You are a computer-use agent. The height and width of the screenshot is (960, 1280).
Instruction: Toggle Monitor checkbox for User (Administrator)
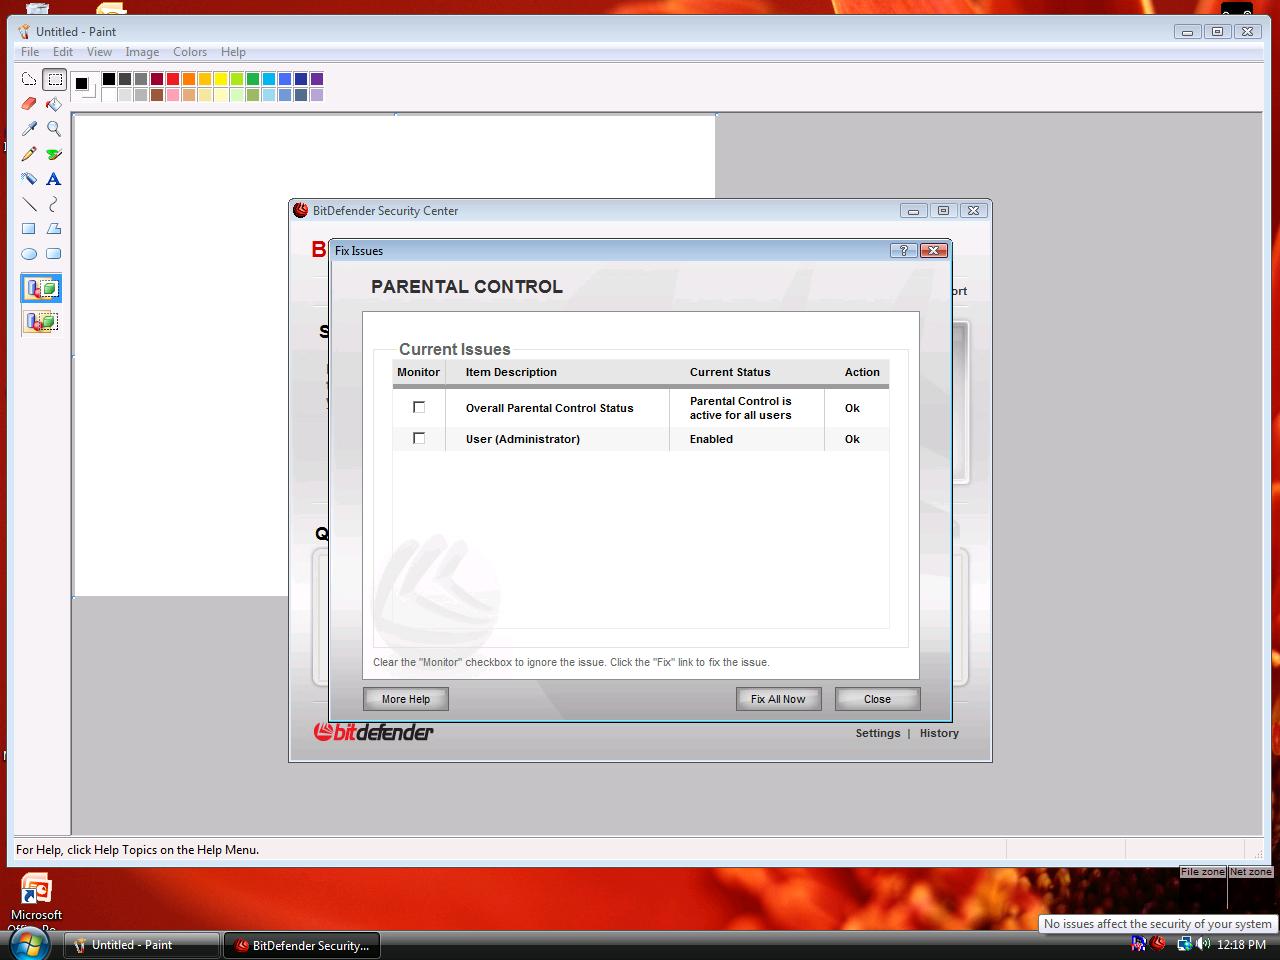(x=419, y=438)
